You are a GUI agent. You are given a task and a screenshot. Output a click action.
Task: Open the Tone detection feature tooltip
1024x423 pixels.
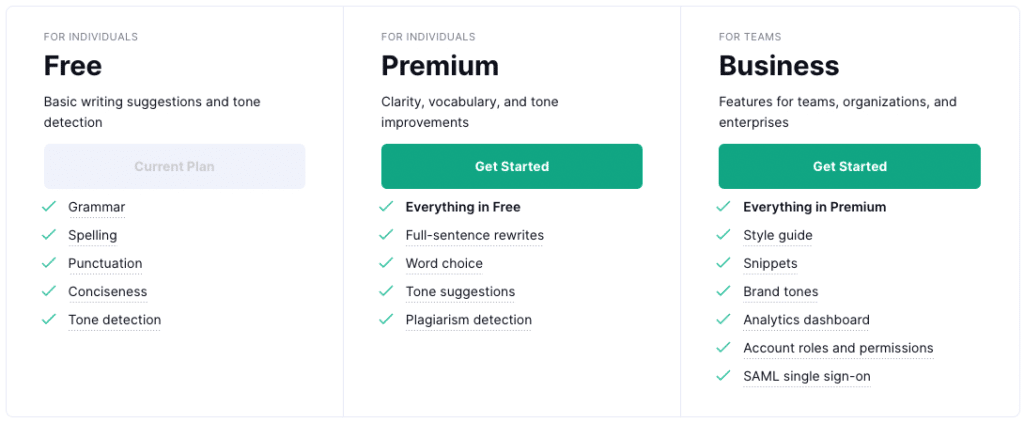pos(114,320)
